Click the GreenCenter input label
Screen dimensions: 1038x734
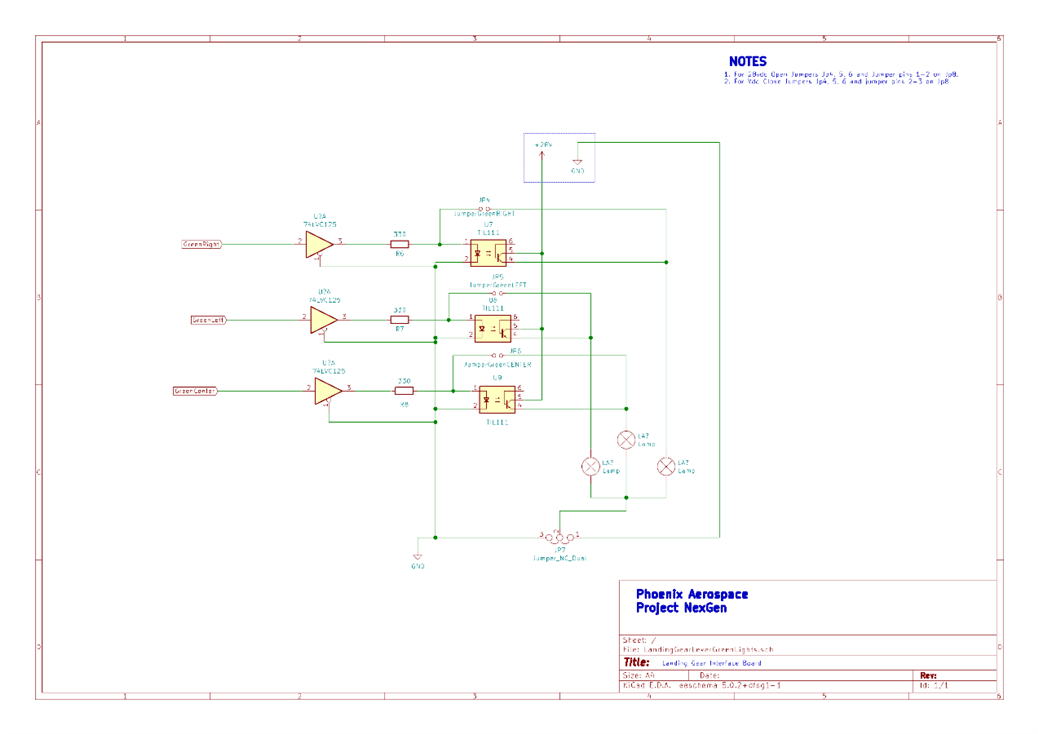tap(195, 391)
